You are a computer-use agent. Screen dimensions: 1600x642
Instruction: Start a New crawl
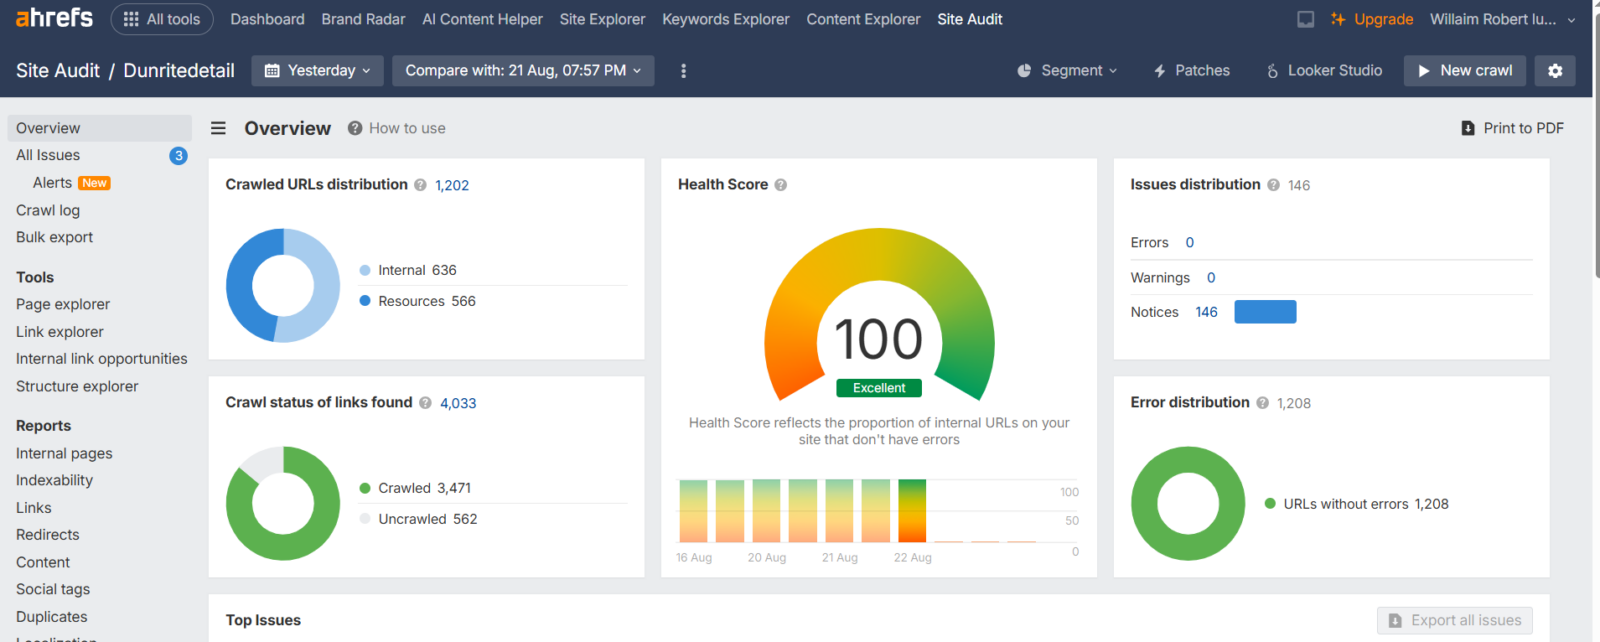point(1465,70)
